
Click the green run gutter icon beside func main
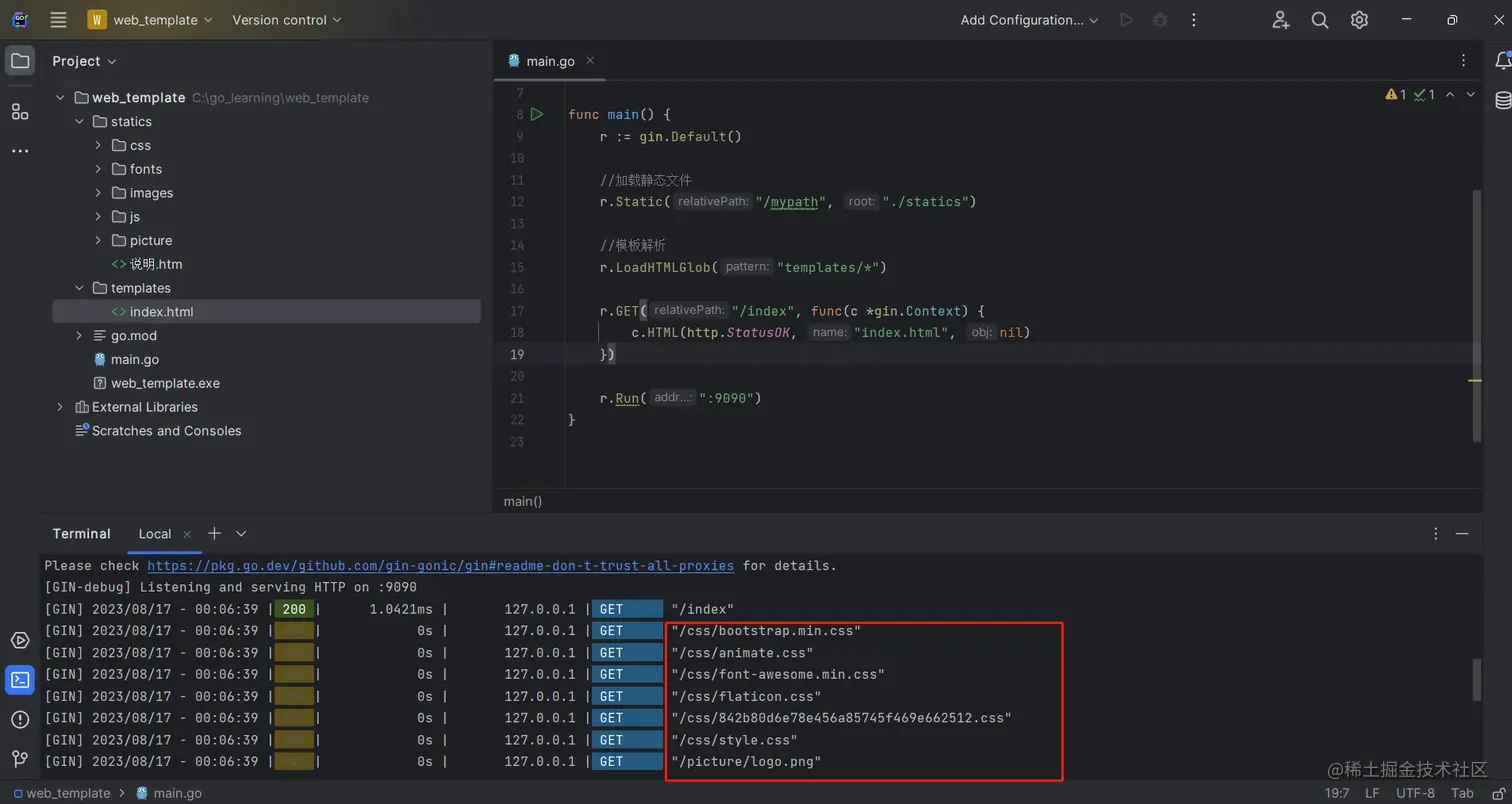pyautogui.click(x=537, y=114)
